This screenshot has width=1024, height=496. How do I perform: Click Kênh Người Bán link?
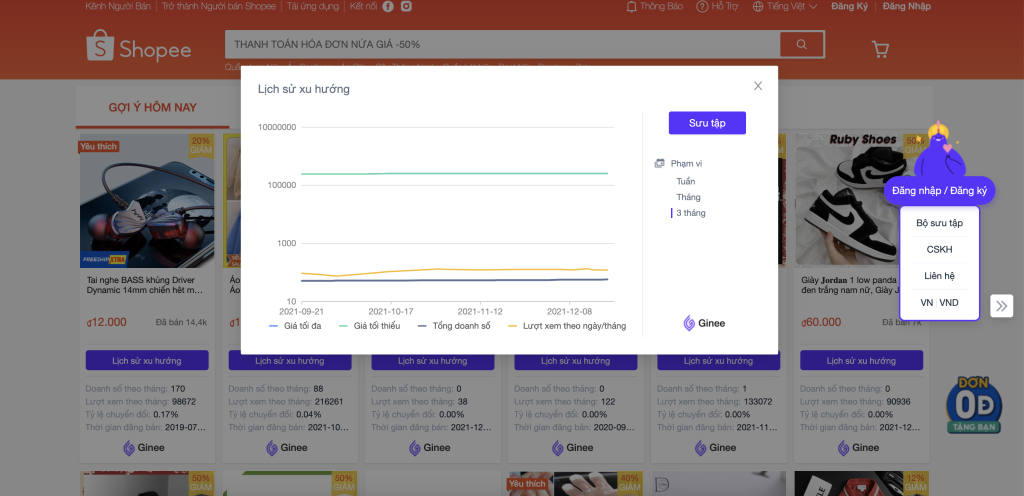click(x=118, y=7)
